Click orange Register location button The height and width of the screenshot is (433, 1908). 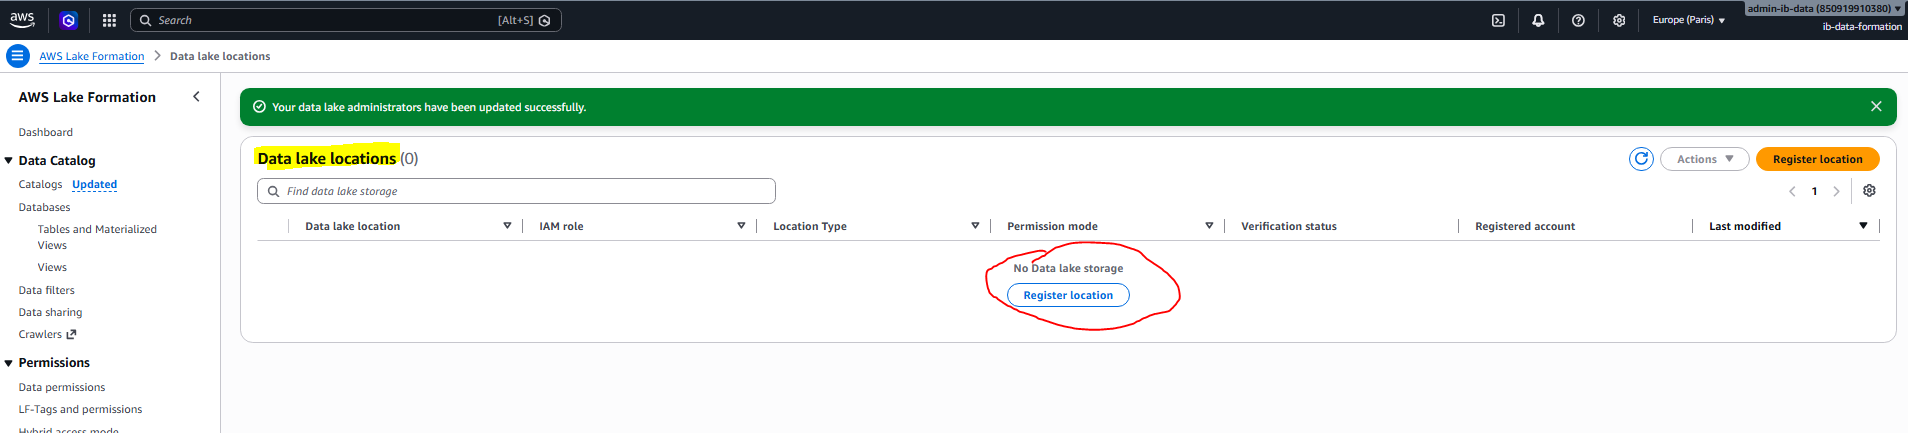(x=1817, y=159)
